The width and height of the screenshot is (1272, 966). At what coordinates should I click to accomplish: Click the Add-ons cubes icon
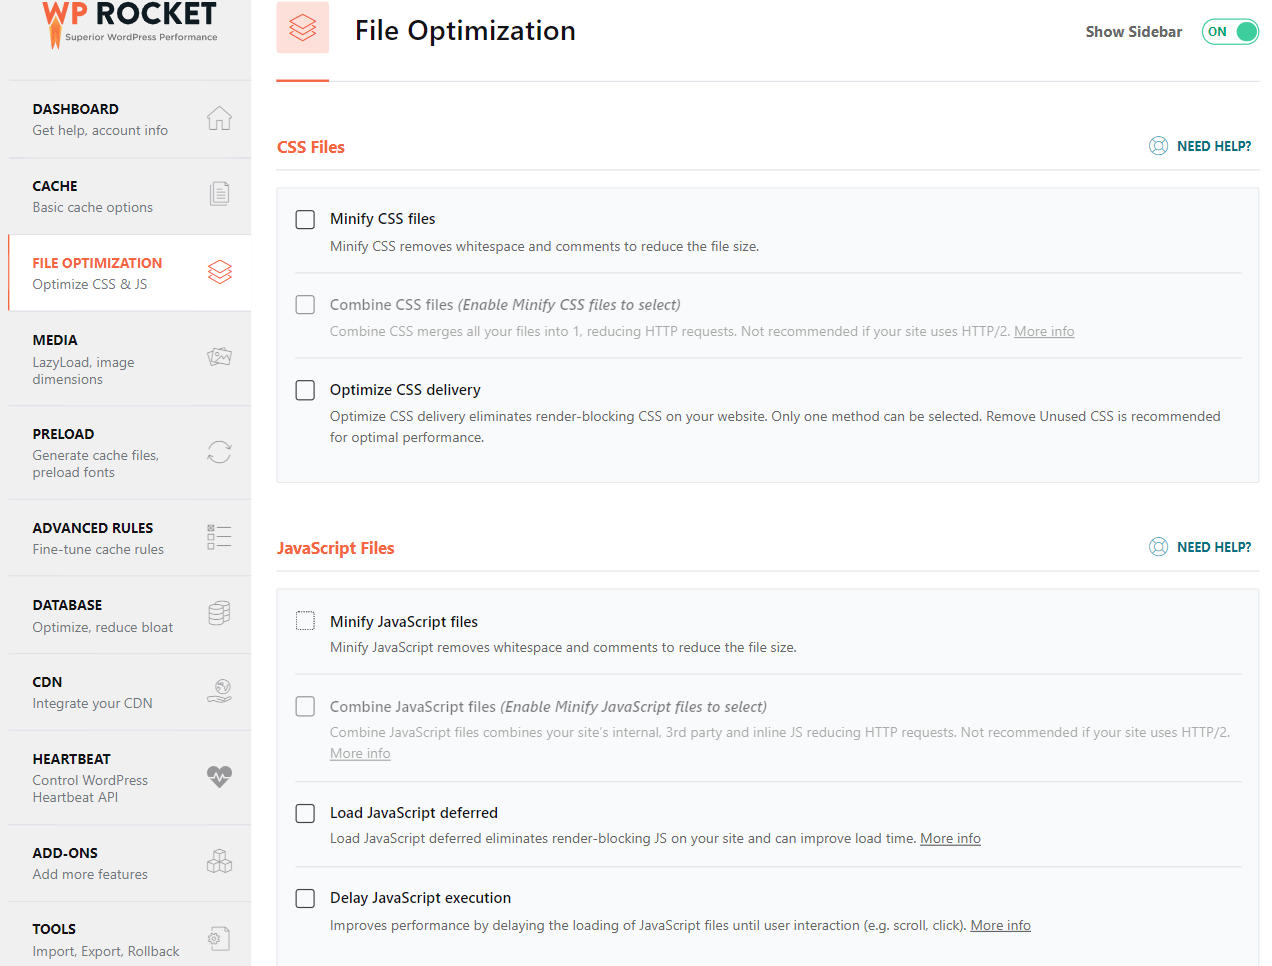tap(219, 861)
